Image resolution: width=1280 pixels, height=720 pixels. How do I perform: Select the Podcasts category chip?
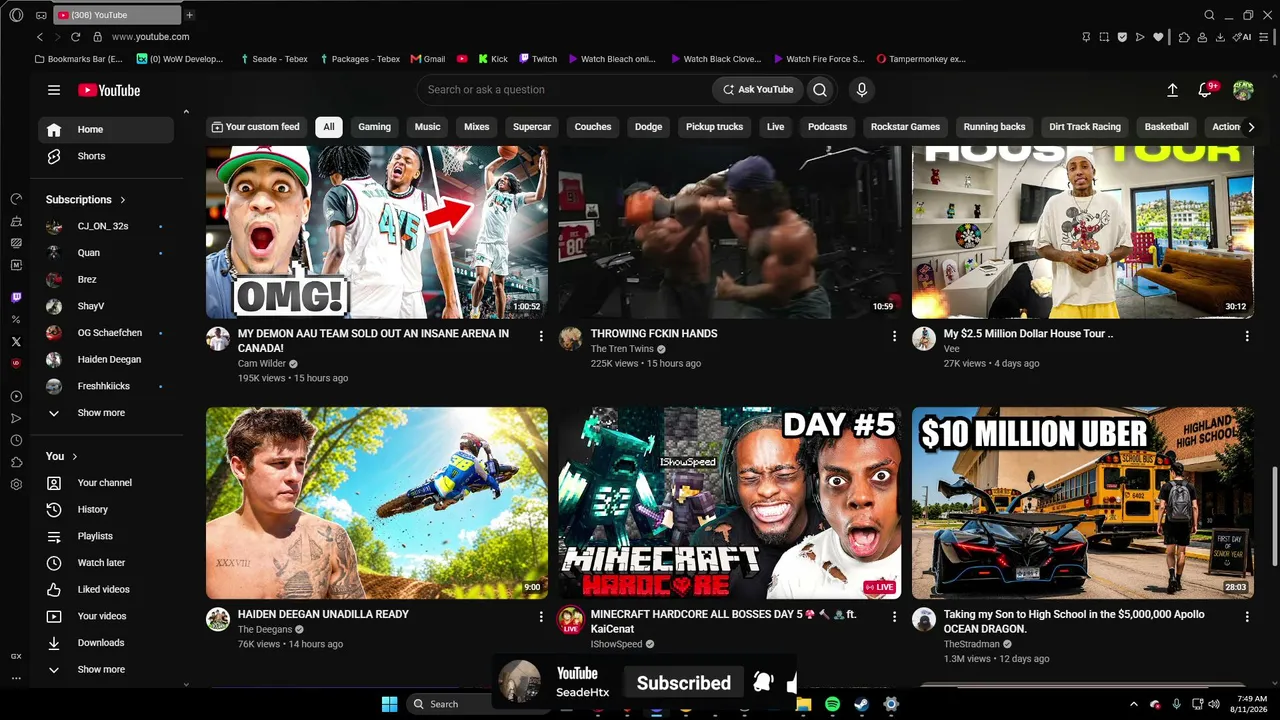click(827, 127)
